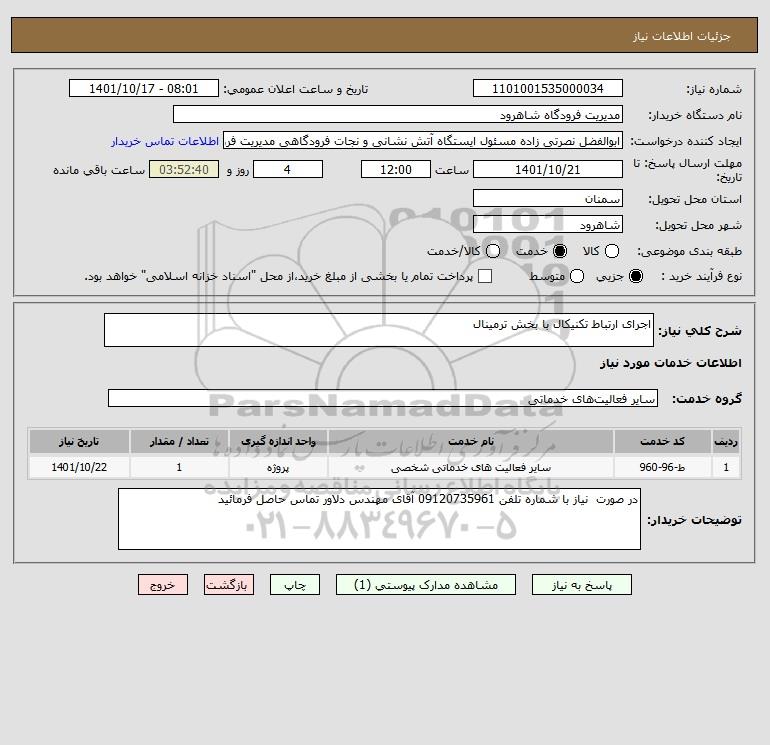Click the شرح کلی نیاز label
The image size is (770, 745).
[x=700, y=331]
